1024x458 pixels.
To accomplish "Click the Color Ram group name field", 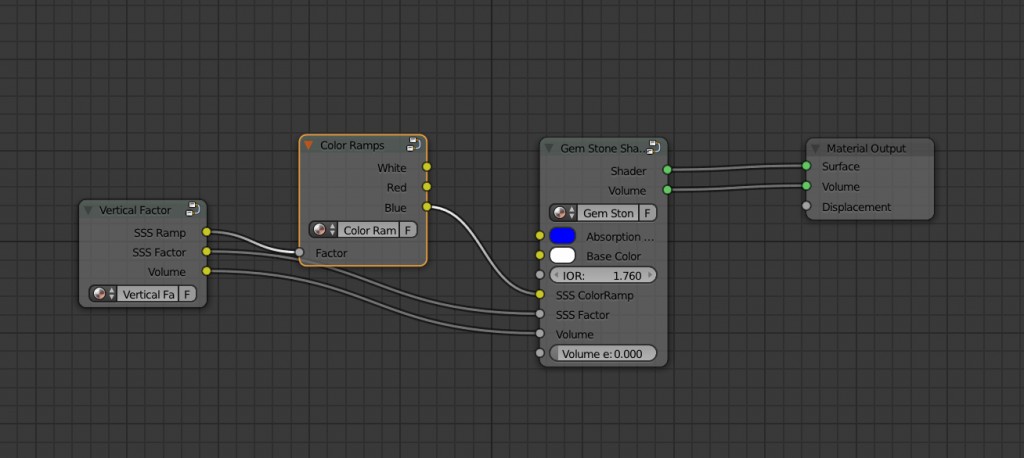I will (x=368, y=230).
